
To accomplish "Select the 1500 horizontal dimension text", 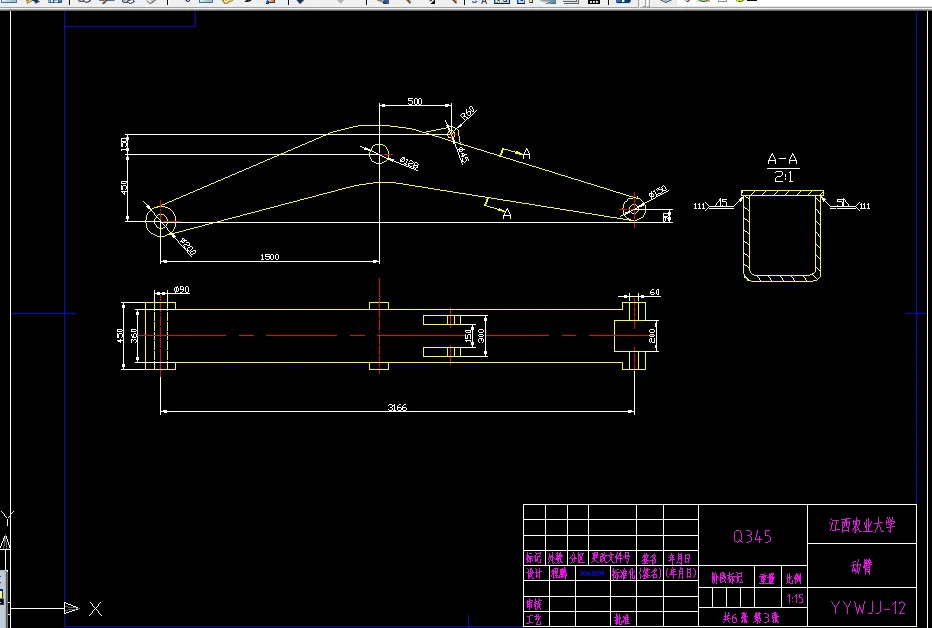I will pyautogui.click(x=269, y=257).
